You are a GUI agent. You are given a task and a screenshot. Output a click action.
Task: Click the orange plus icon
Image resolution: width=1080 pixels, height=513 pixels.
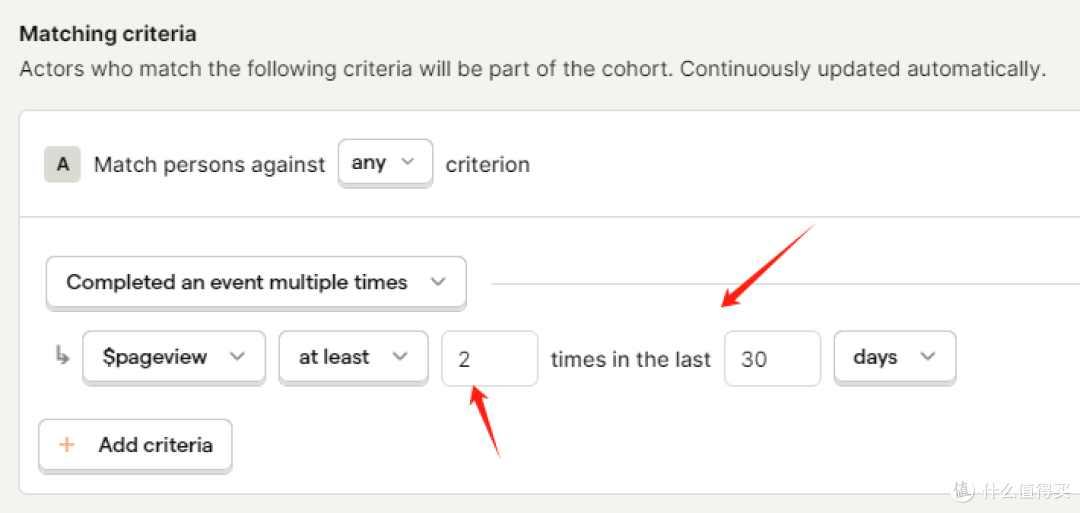pos(67,445)
